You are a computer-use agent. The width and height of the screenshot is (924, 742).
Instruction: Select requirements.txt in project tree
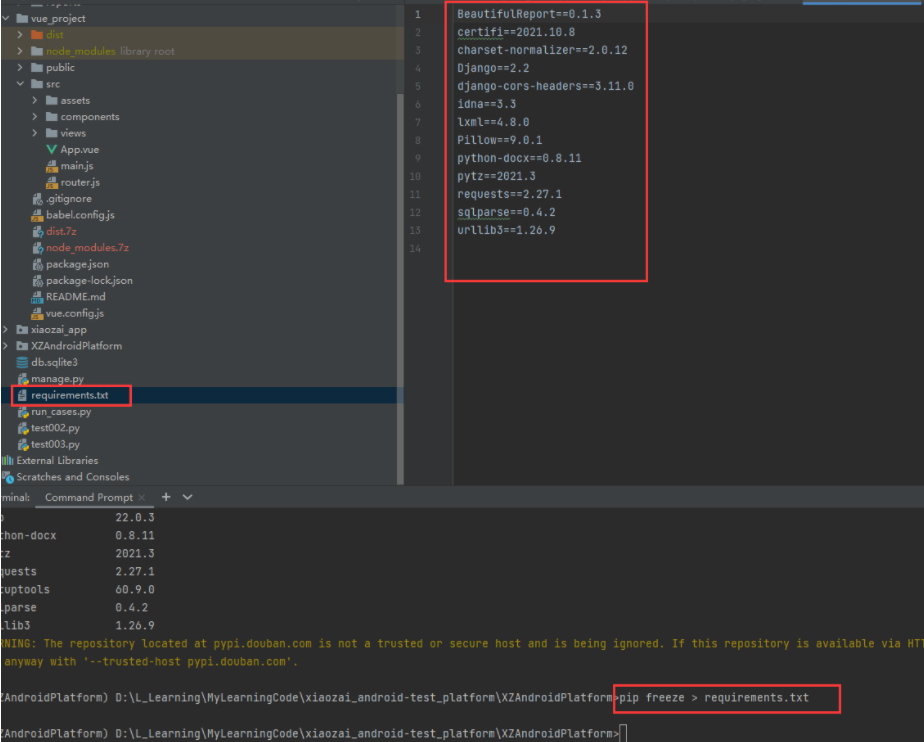click(x=70, y=395)
